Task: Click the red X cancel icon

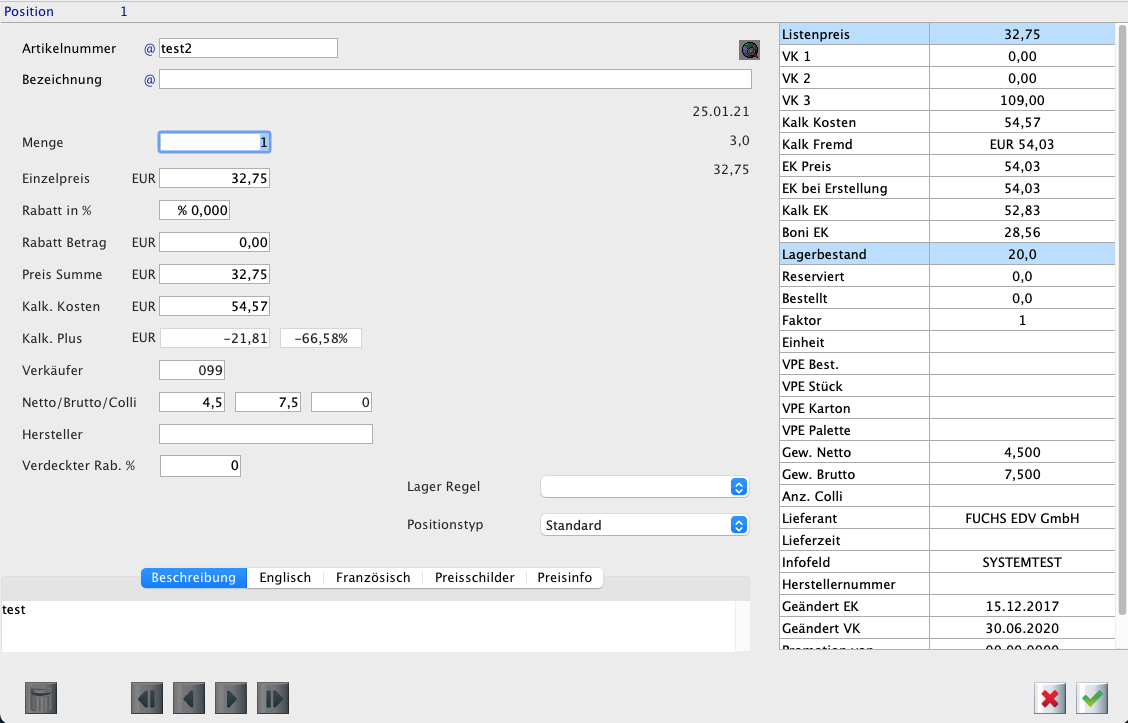Action: click(x=1050, y=697)
